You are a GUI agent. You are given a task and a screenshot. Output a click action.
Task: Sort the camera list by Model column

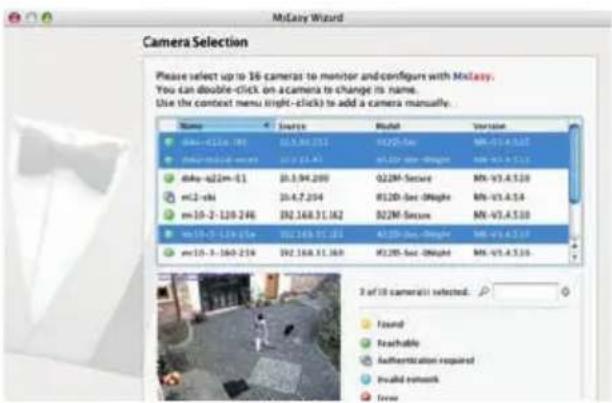coord(422,126)
